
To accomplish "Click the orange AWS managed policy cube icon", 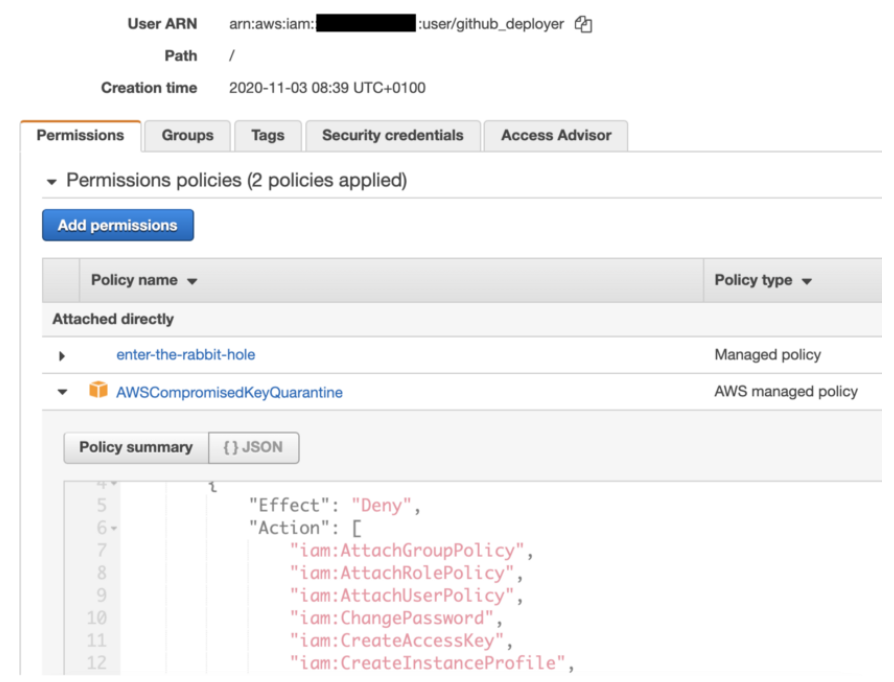I will tap(98, 391).
